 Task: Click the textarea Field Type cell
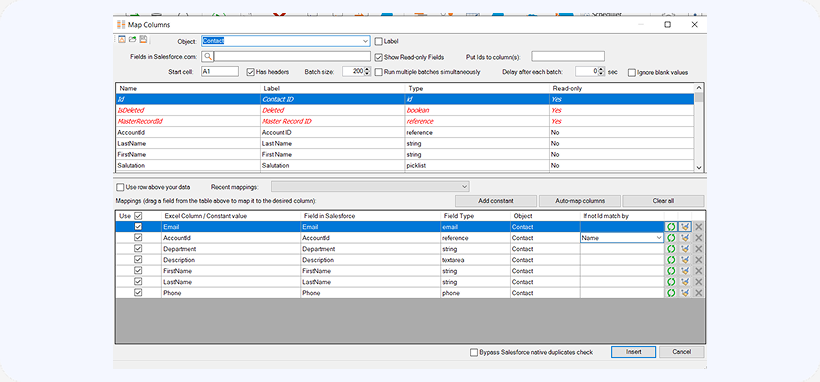[475, 260]
